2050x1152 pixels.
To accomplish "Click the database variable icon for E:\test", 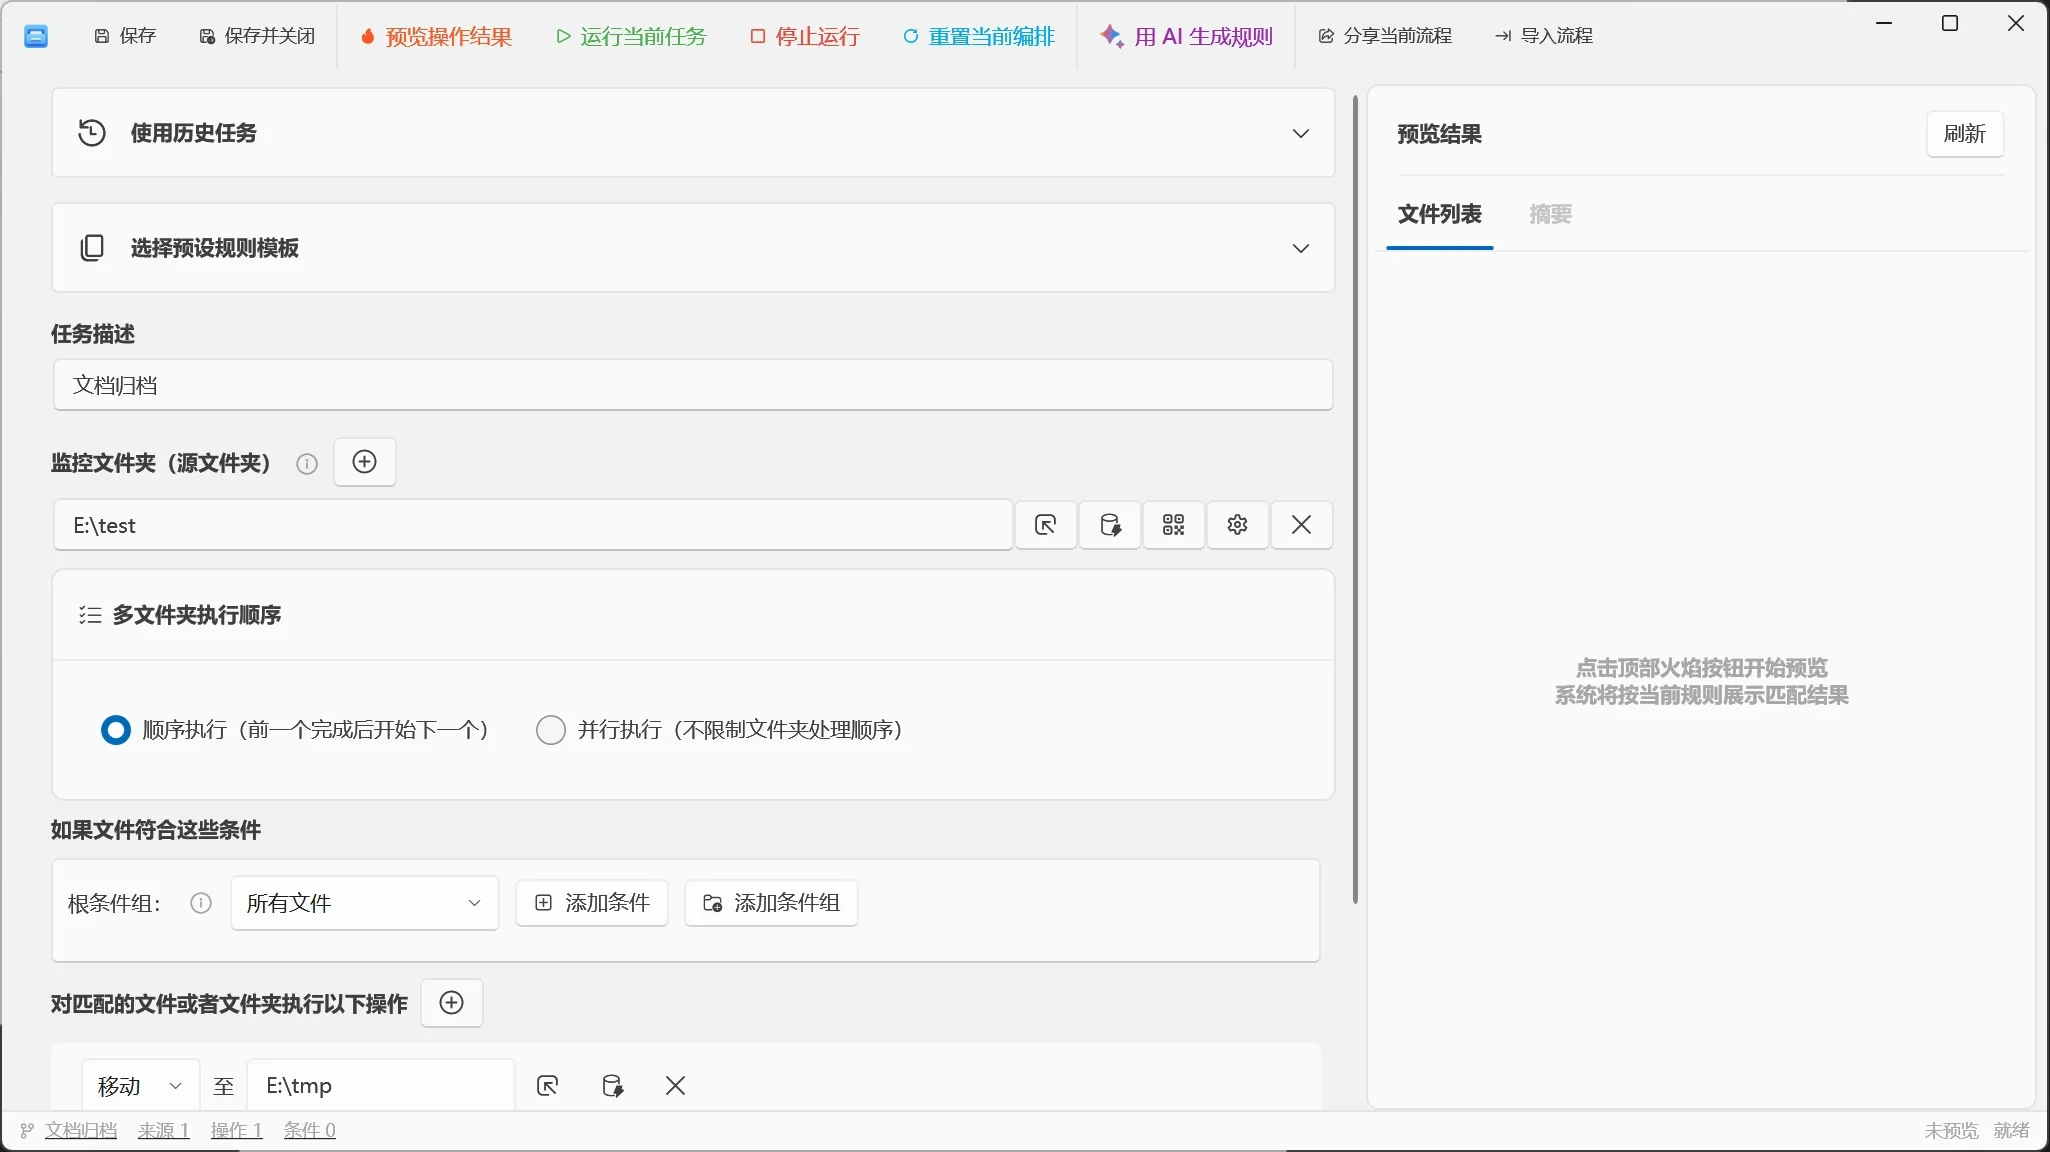I will 1110,525.
